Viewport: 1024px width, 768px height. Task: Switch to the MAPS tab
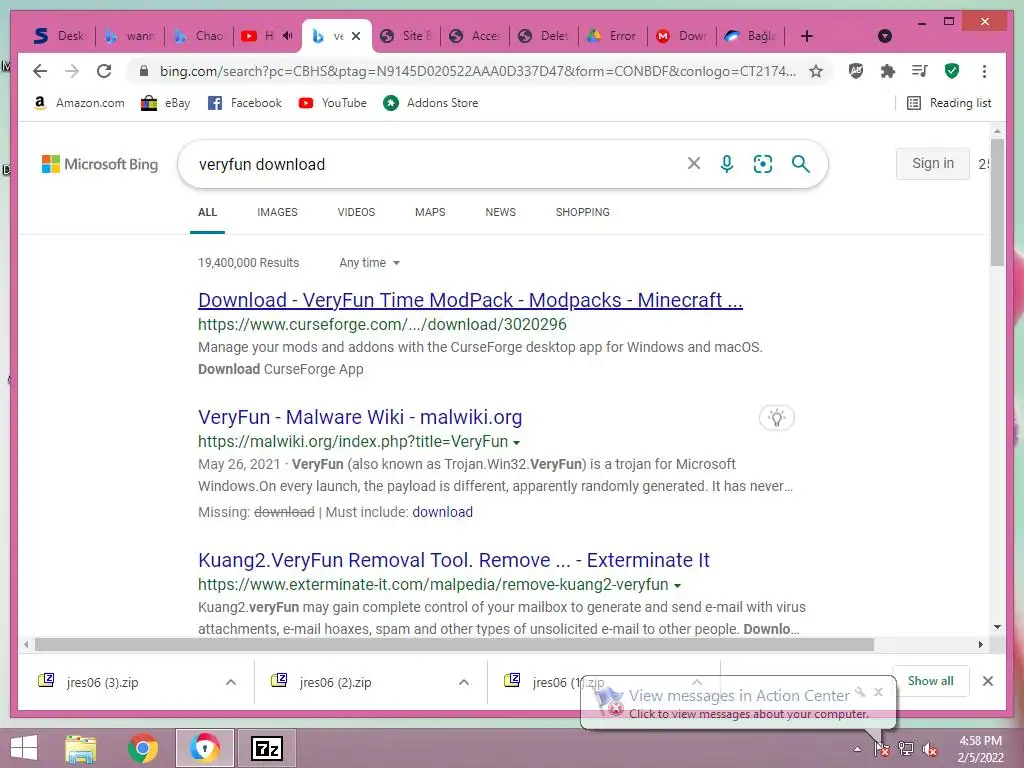(x=430, y=212)
